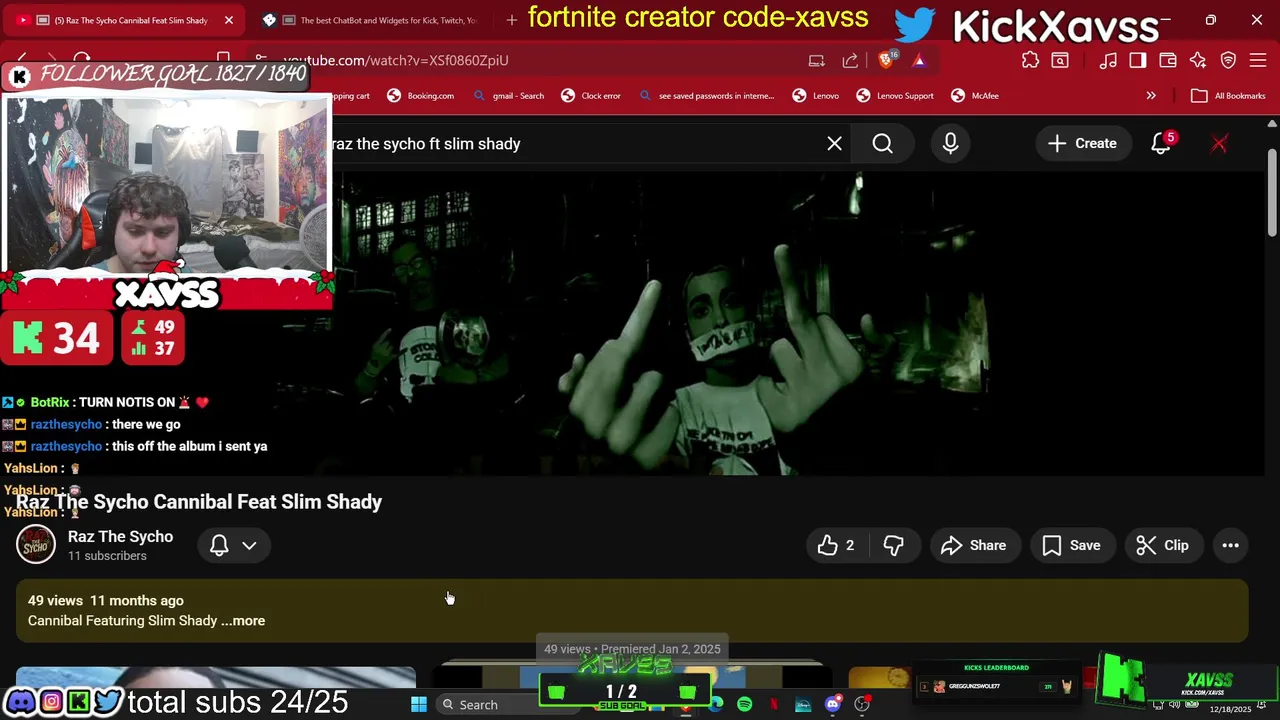The width and height of the screenshot is (1280, 720).
Task: Open the browser hamburger main menu
Action: (1258, 60)
